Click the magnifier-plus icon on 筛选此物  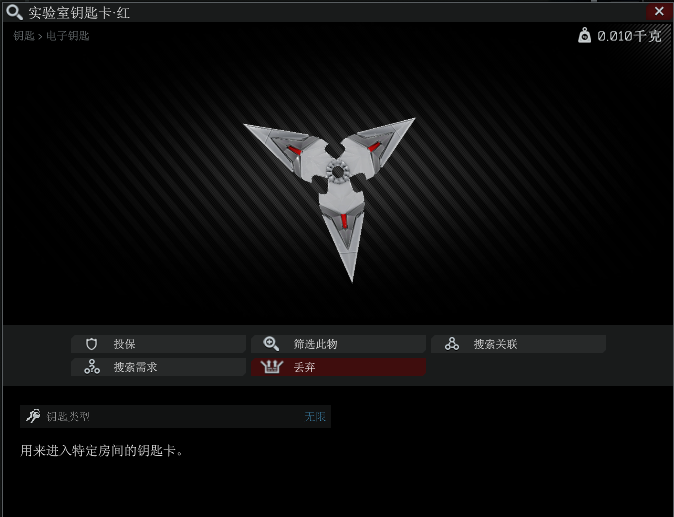271,344
